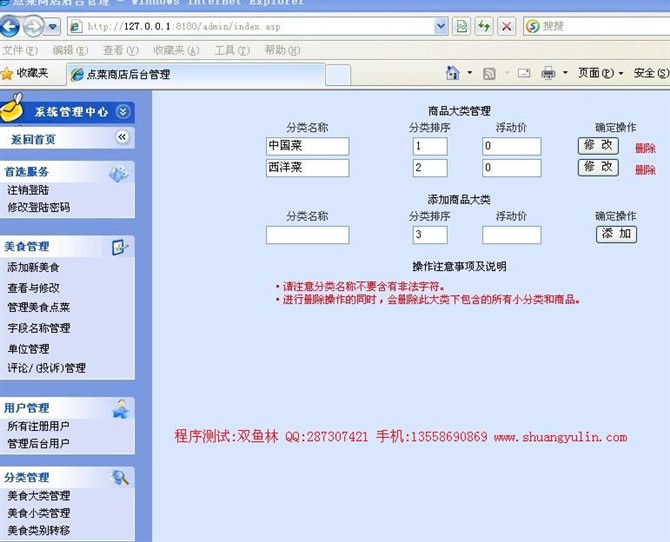The height and width of the screenshot is (542, 670).
Task: Click 修改 button for 西洋菜 row
Action: click(x=599, y=167)
